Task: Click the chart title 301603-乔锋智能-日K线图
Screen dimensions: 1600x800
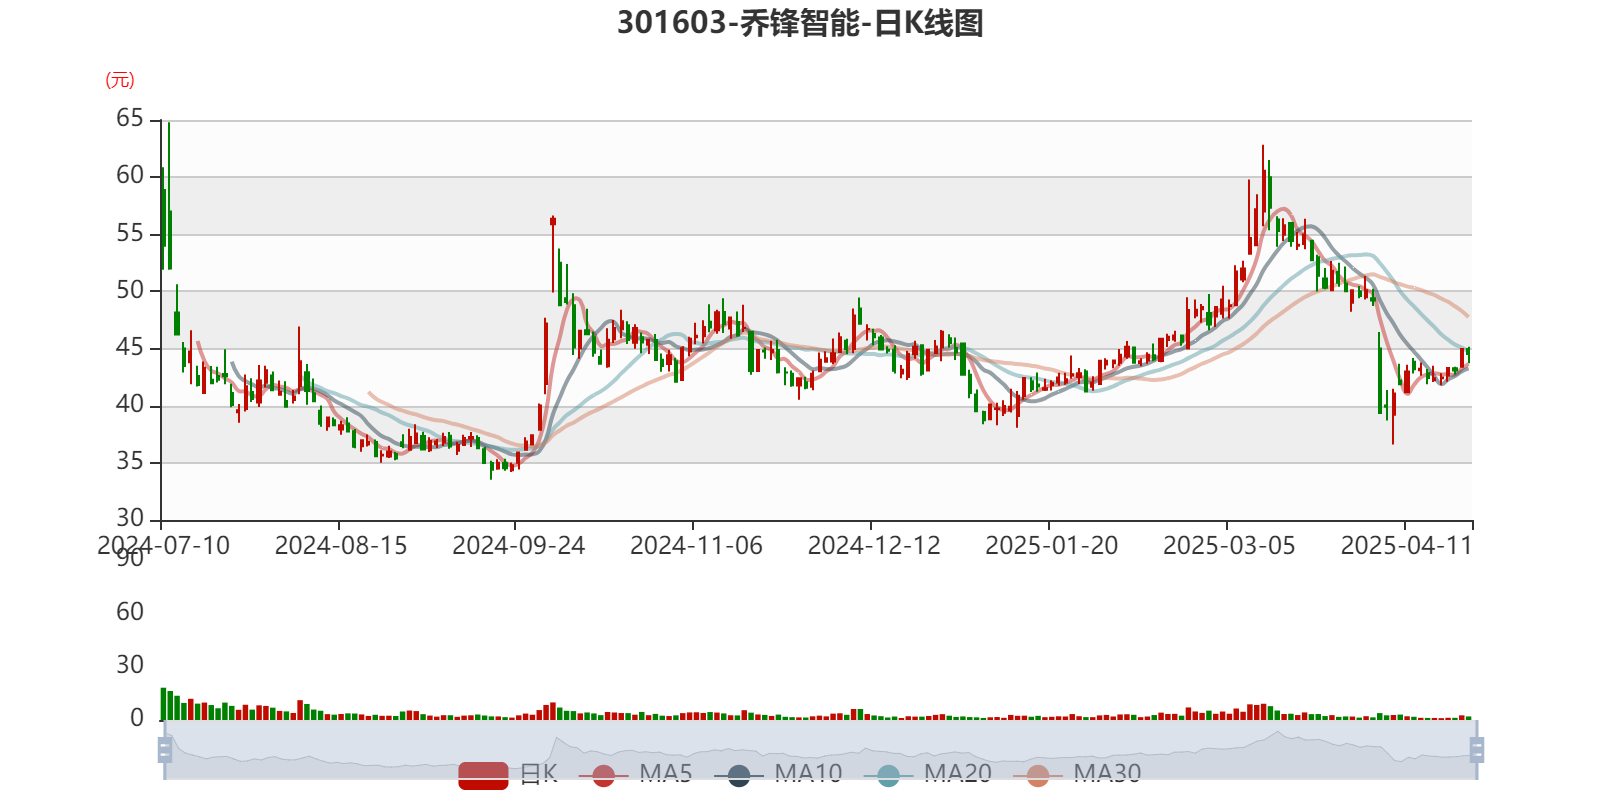Action: tap(800, 23)
